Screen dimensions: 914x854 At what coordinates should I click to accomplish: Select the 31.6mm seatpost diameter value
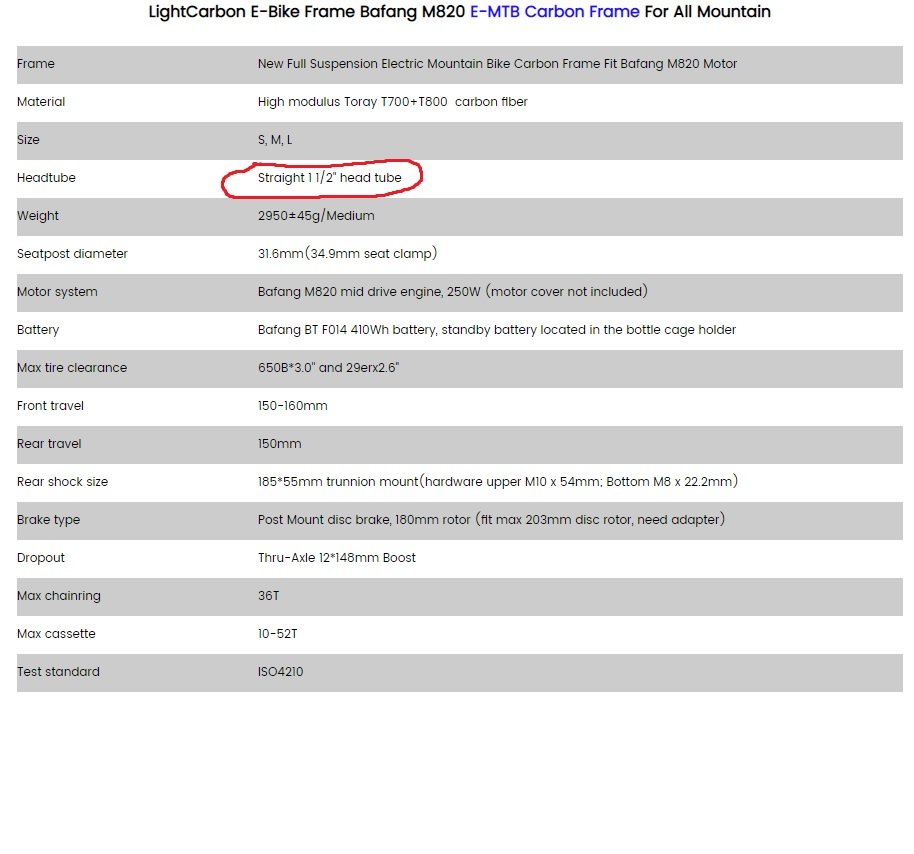pyautogui.click(x=280, y=254)
